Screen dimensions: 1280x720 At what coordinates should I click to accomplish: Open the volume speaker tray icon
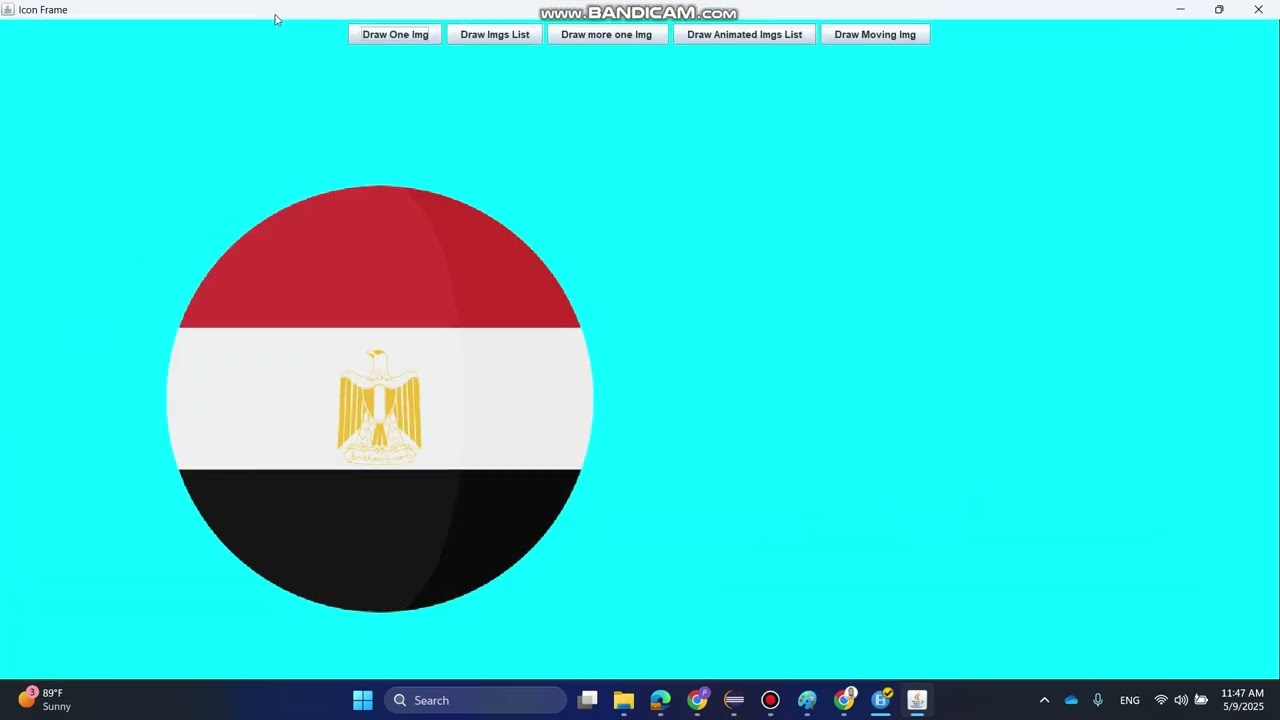(x=1181, y=700)
